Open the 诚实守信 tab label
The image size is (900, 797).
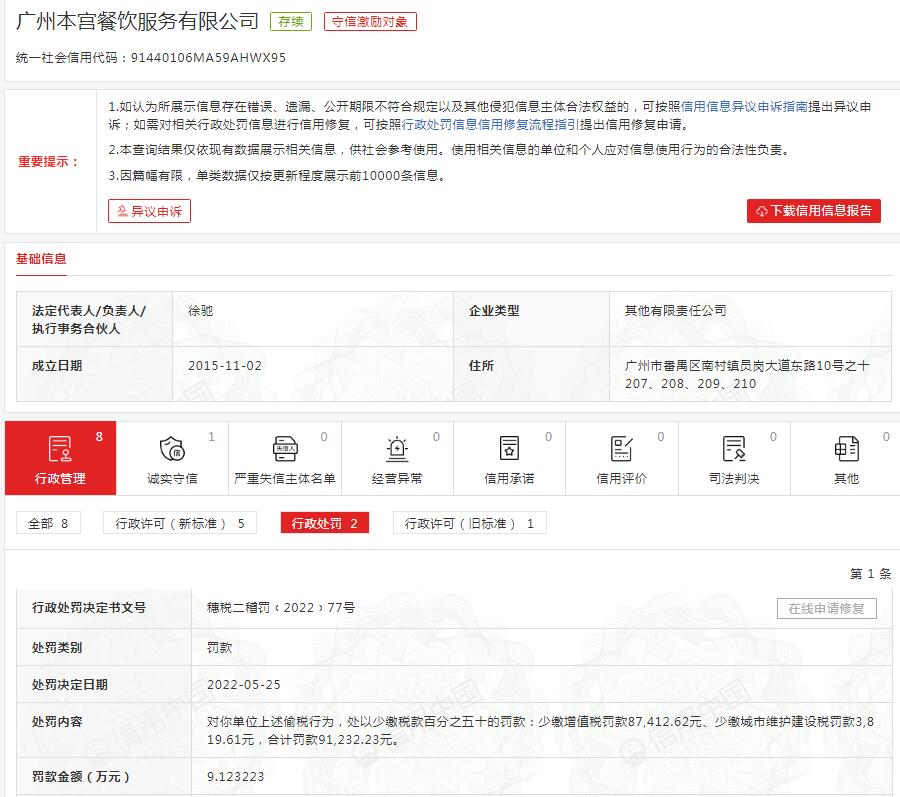tap(172, 479)
